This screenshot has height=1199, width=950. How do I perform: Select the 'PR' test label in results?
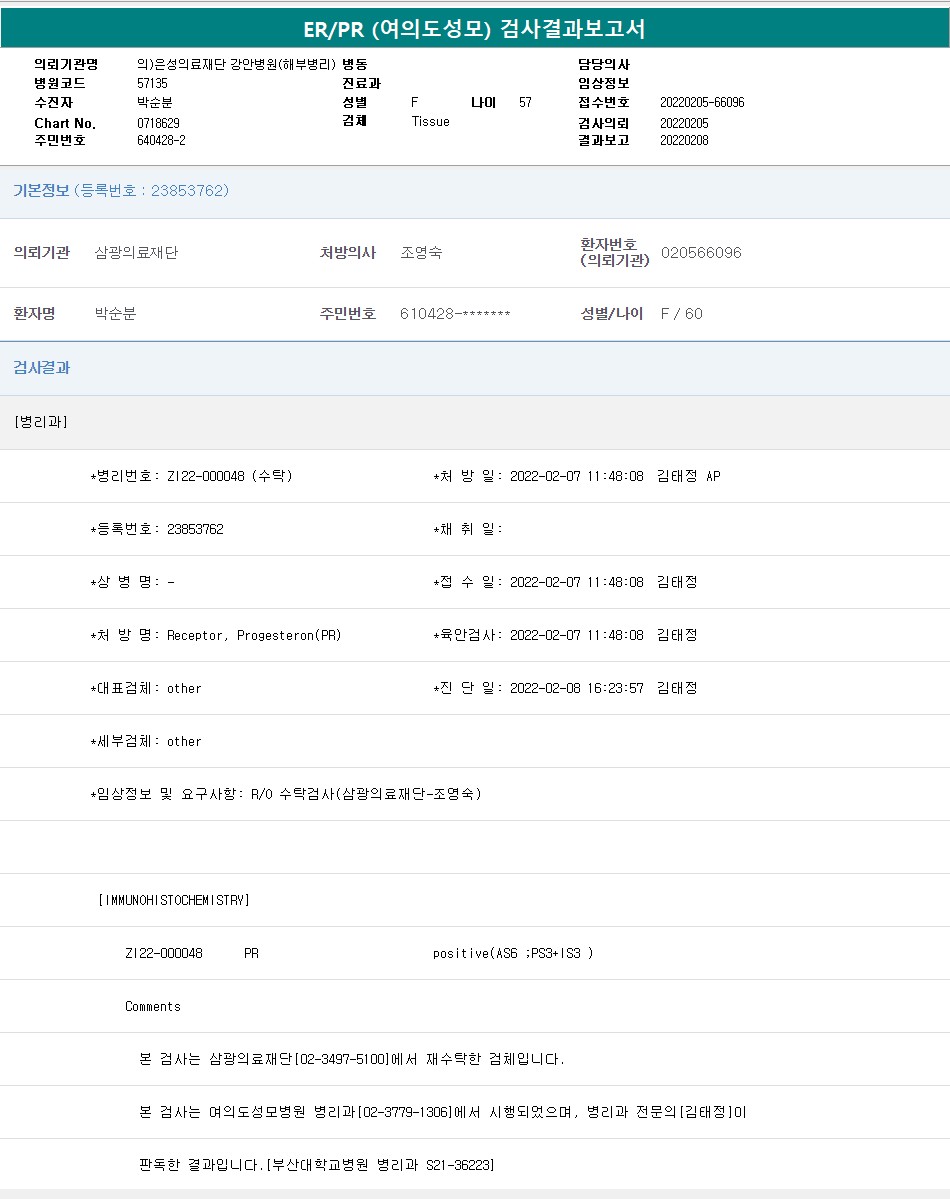[251, 954]
